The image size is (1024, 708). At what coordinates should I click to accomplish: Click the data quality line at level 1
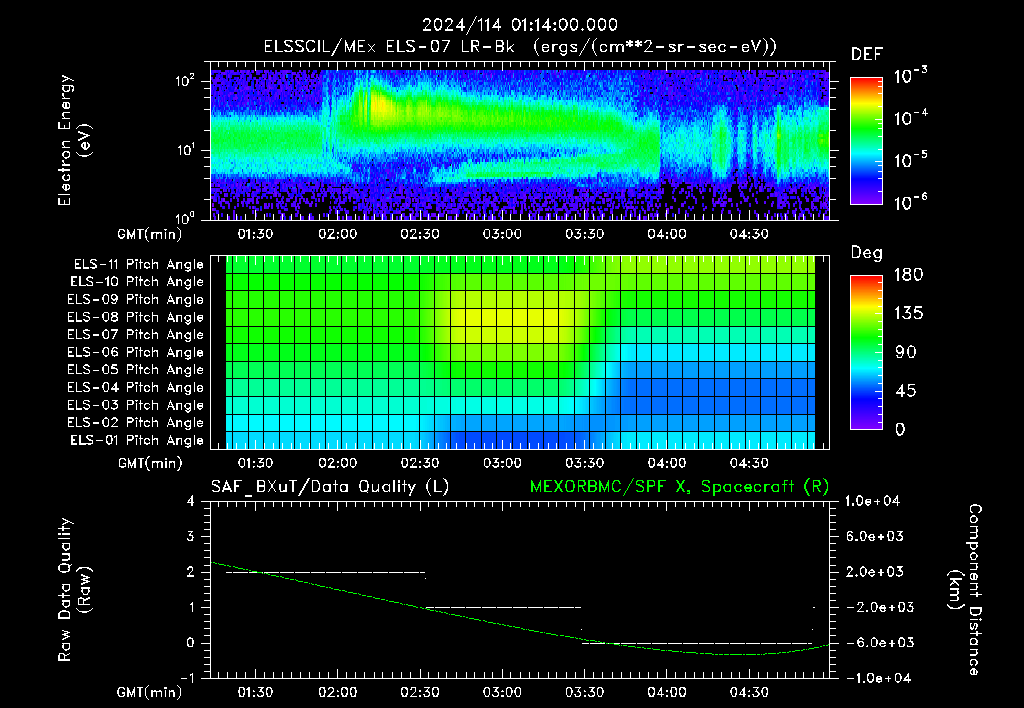[503, 607]
